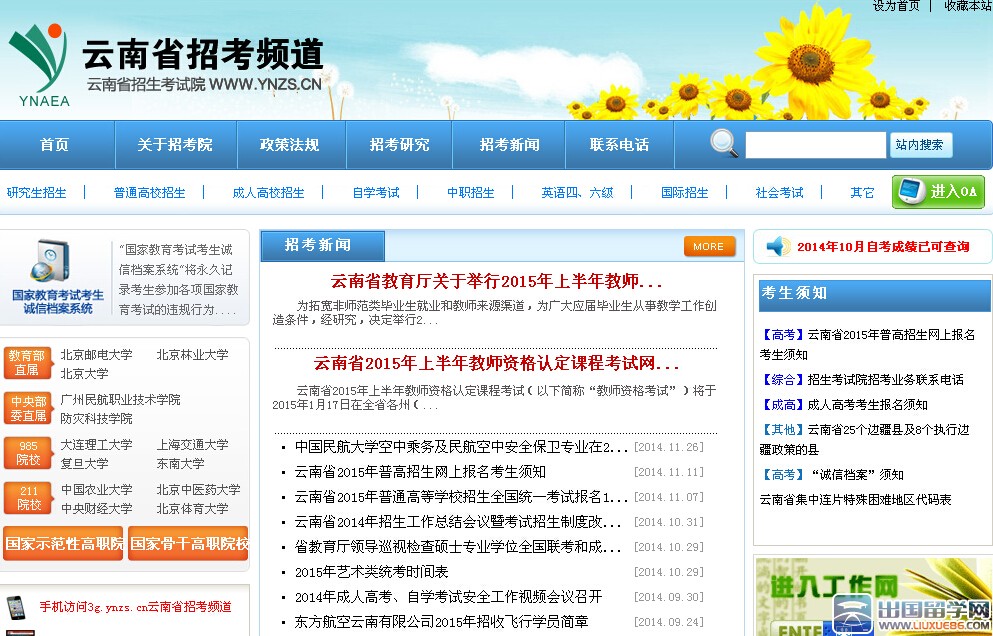
Task: Switch to 研究生招生 category
Action: [37, 193]
